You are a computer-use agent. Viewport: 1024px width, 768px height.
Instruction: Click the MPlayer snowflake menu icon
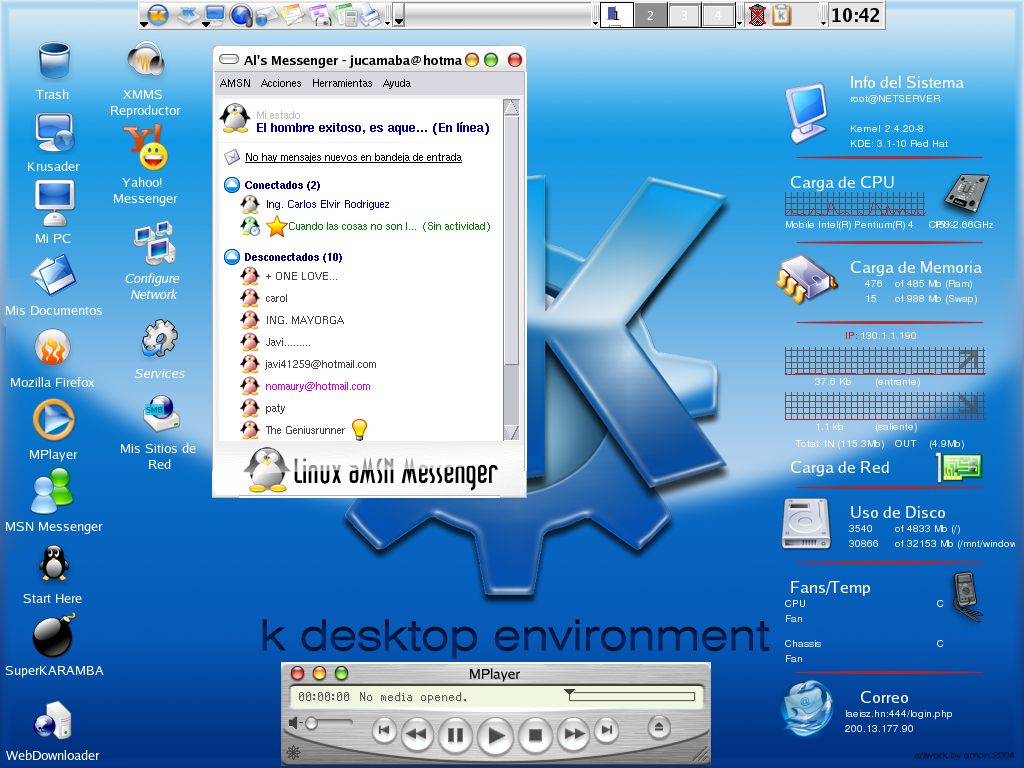pyautogui.click(x=295, y=752)
